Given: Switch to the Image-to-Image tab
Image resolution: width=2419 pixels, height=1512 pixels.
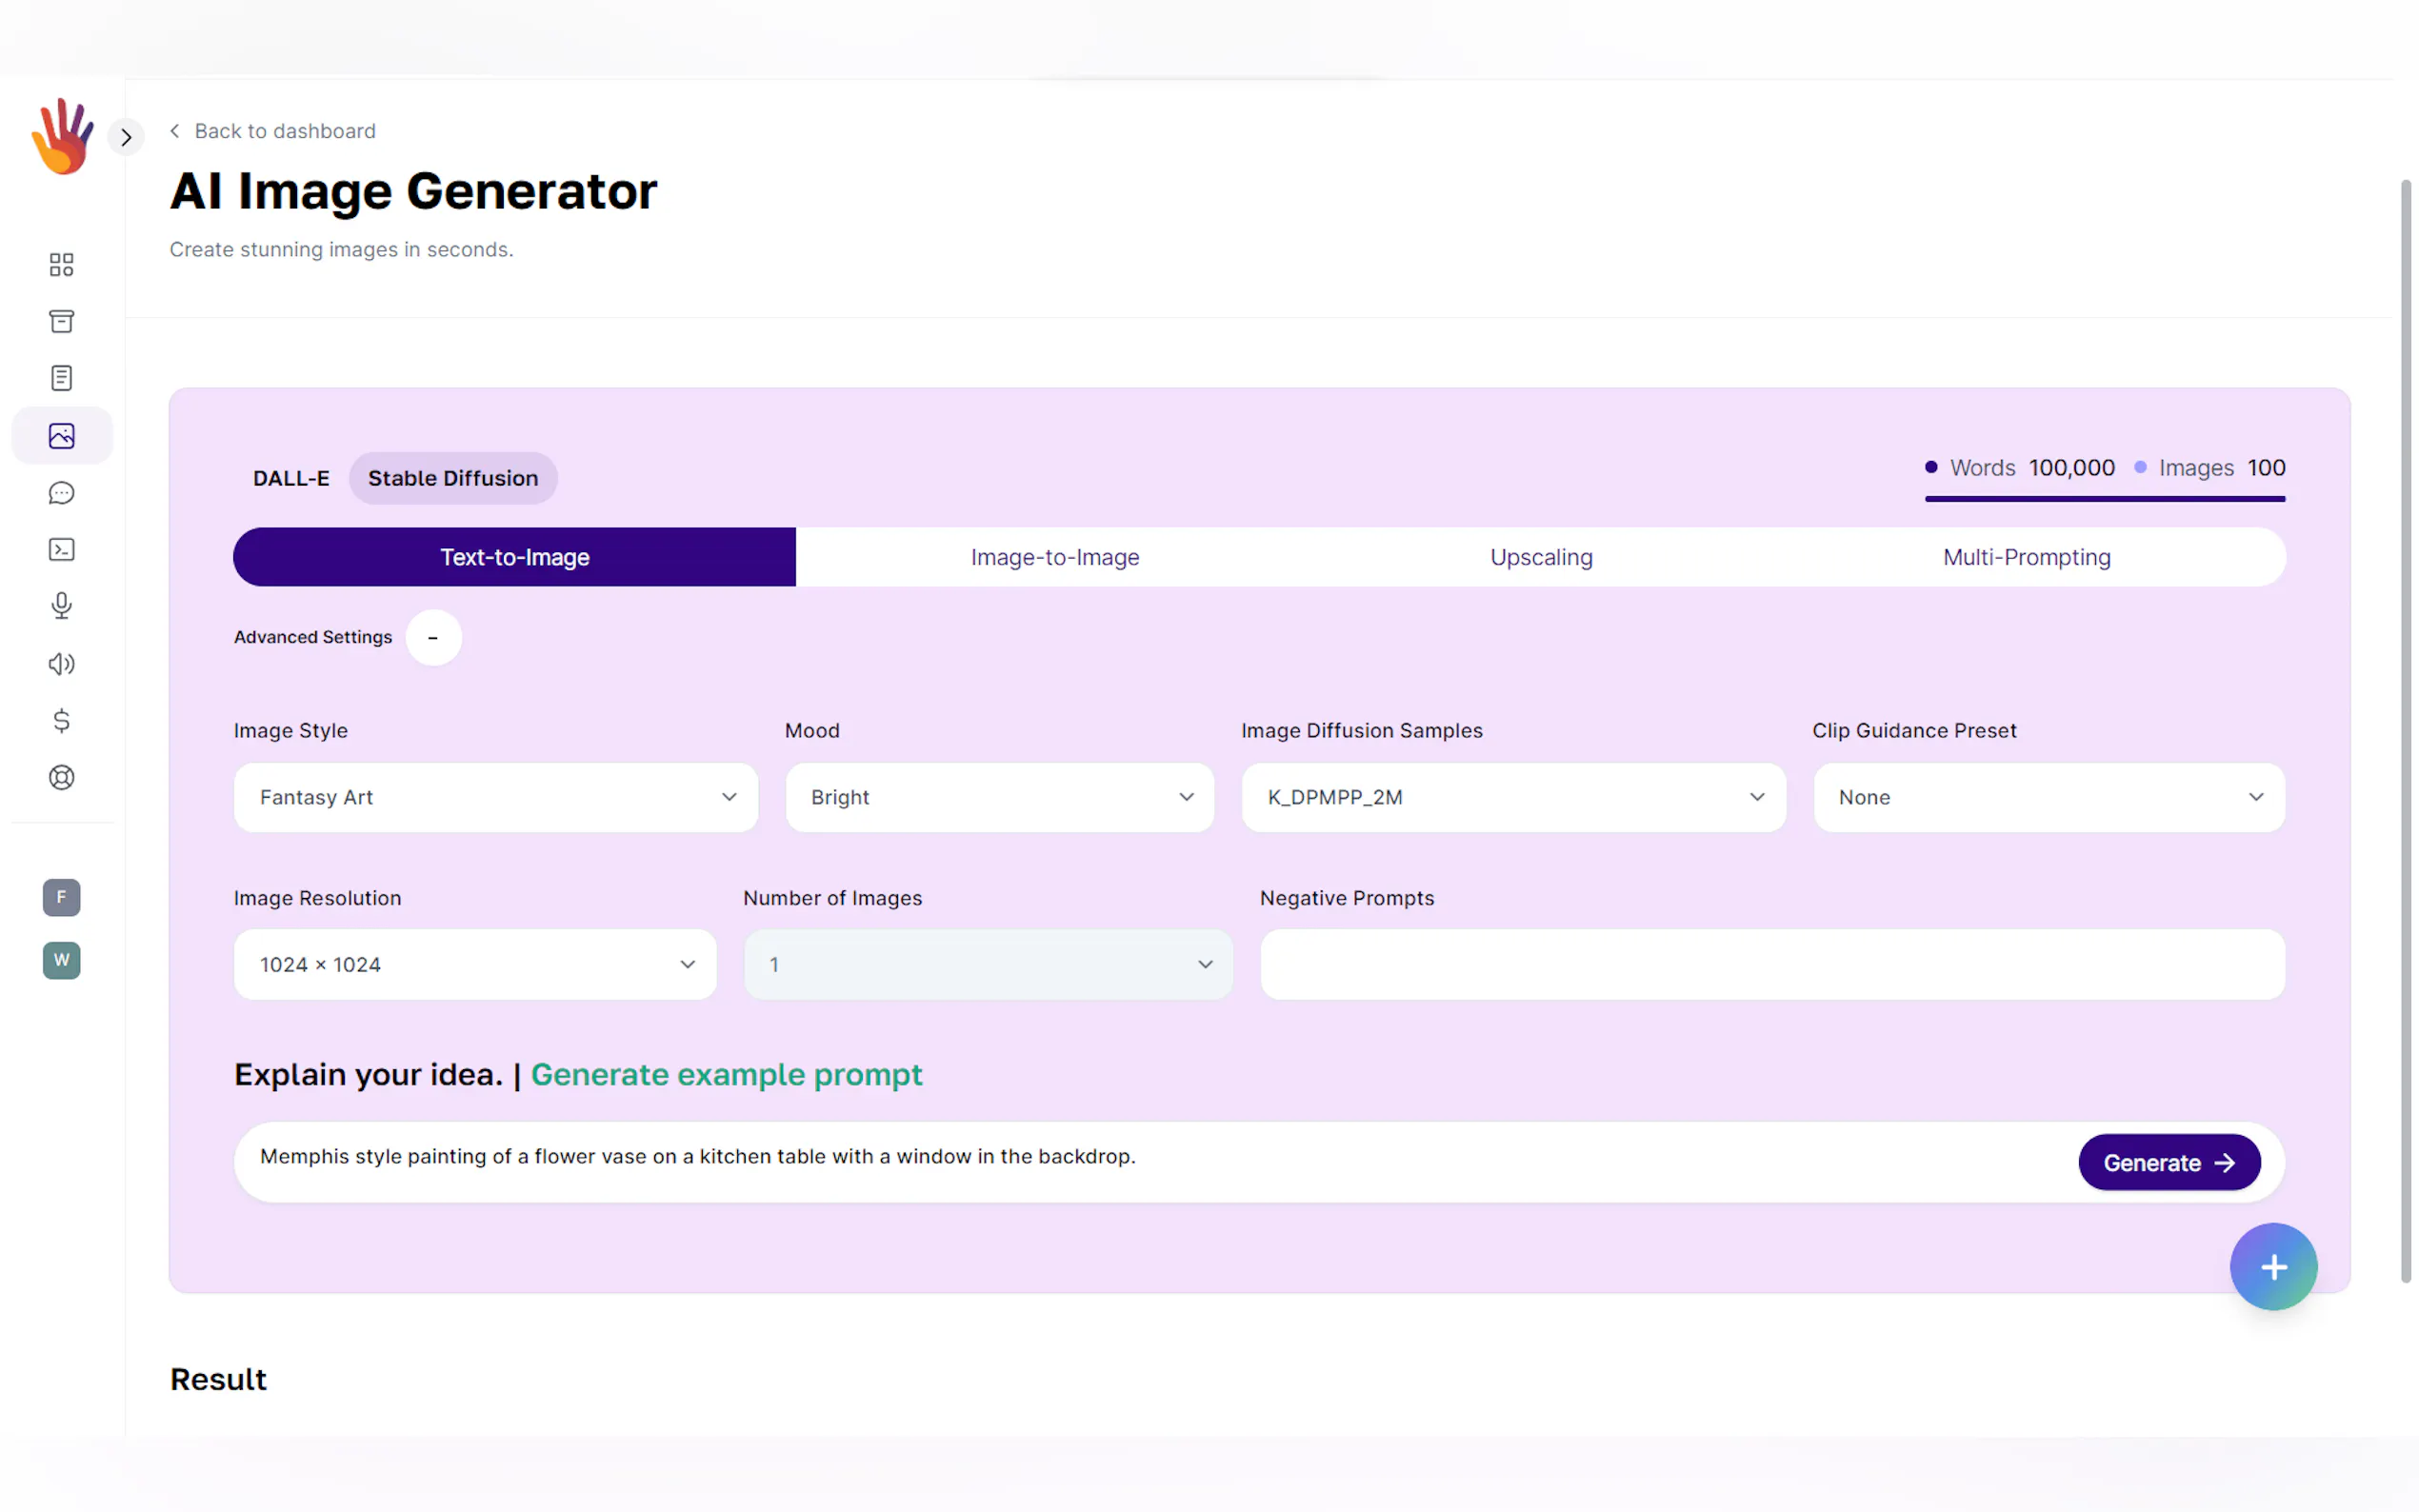Looking at the screenshot, I should coord(1054,557).
